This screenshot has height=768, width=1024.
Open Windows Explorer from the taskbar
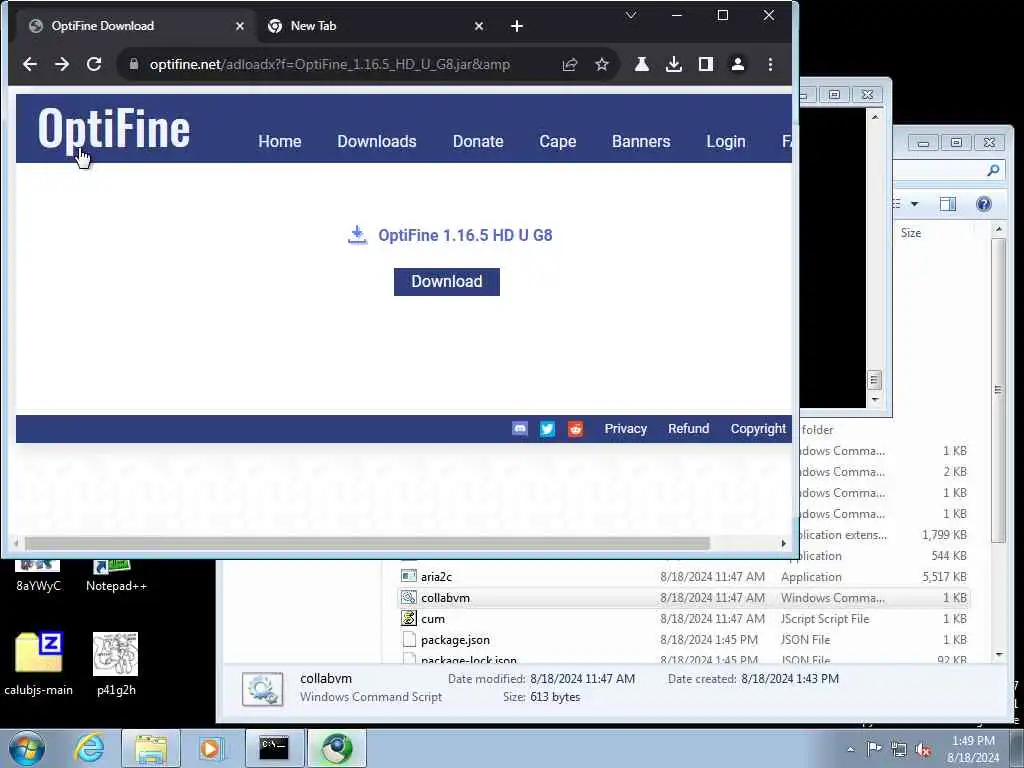[151, 748]
